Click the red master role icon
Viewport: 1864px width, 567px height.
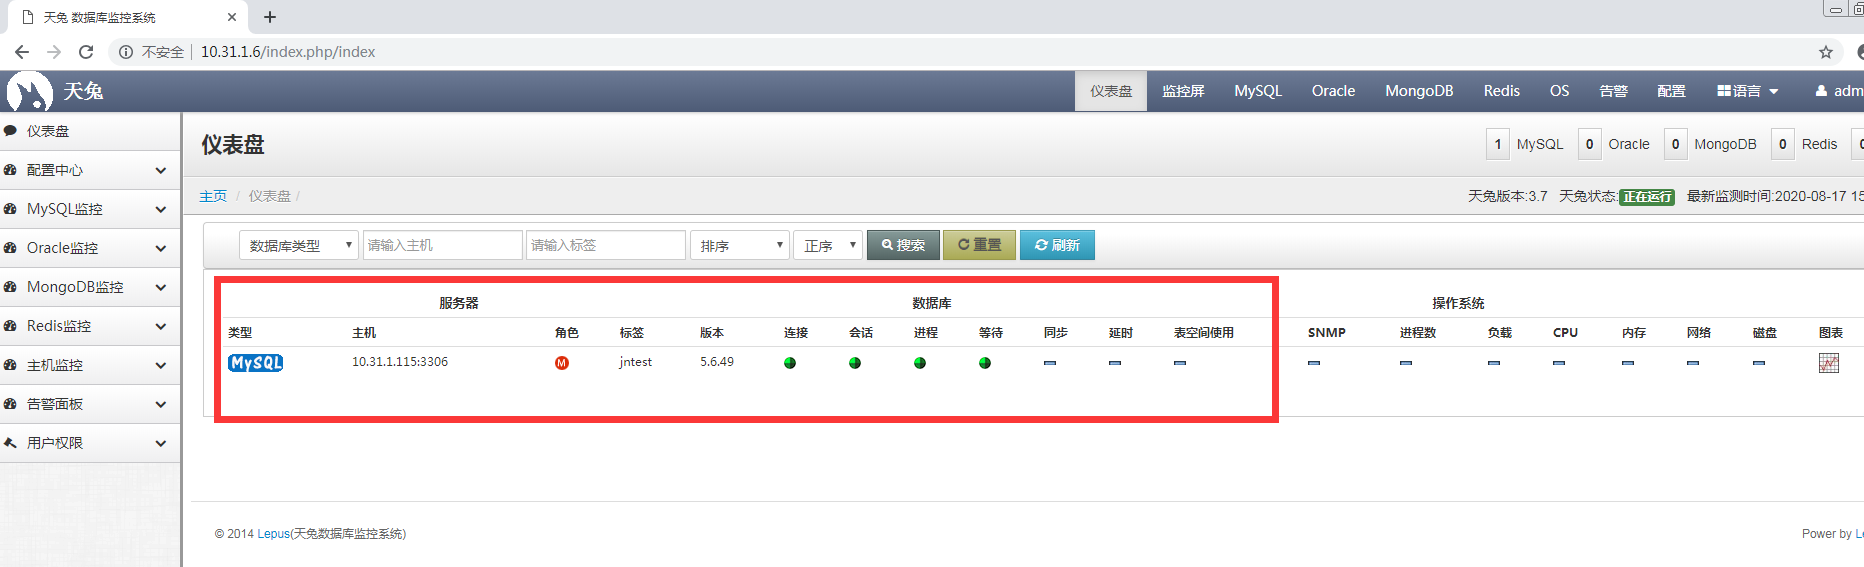pyautogui.click(x=562, y=363)
